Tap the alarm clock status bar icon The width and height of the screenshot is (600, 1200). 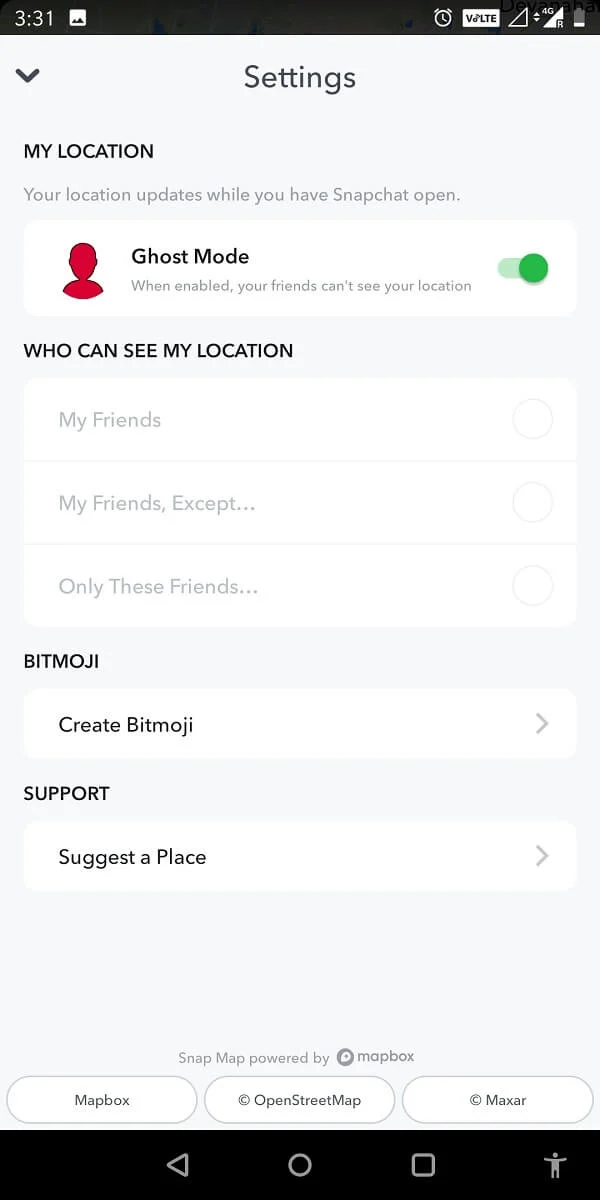(x=442, y=17)
